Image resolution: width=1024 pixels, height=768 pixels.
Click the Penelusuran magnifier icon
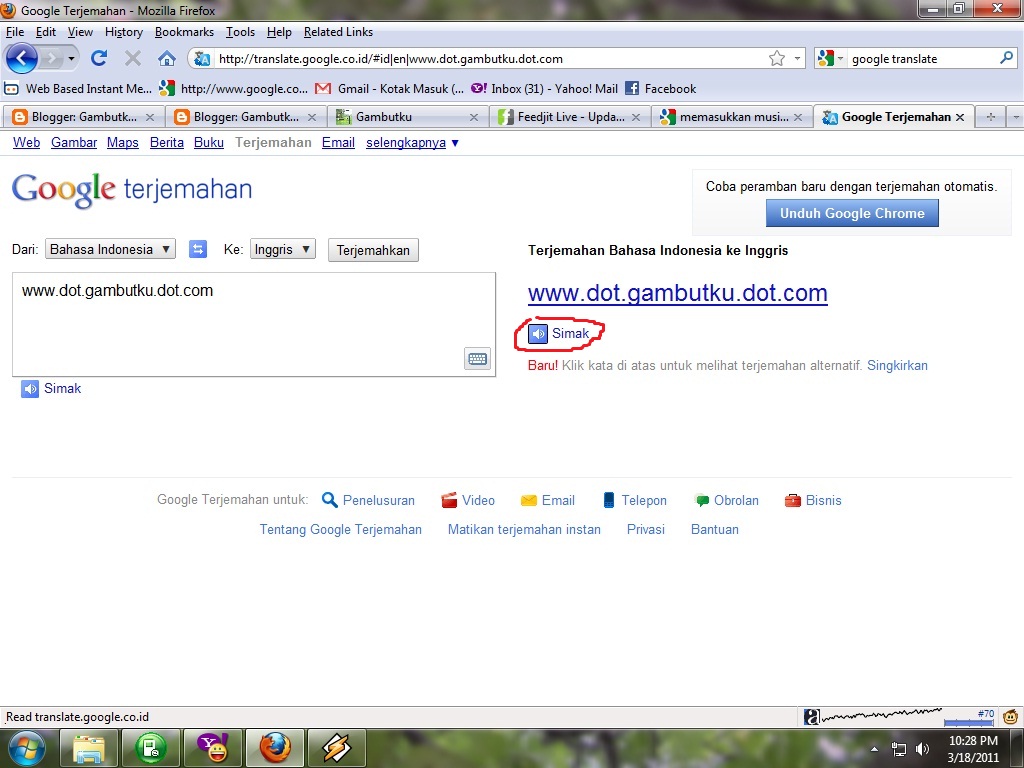click(330, 500)
